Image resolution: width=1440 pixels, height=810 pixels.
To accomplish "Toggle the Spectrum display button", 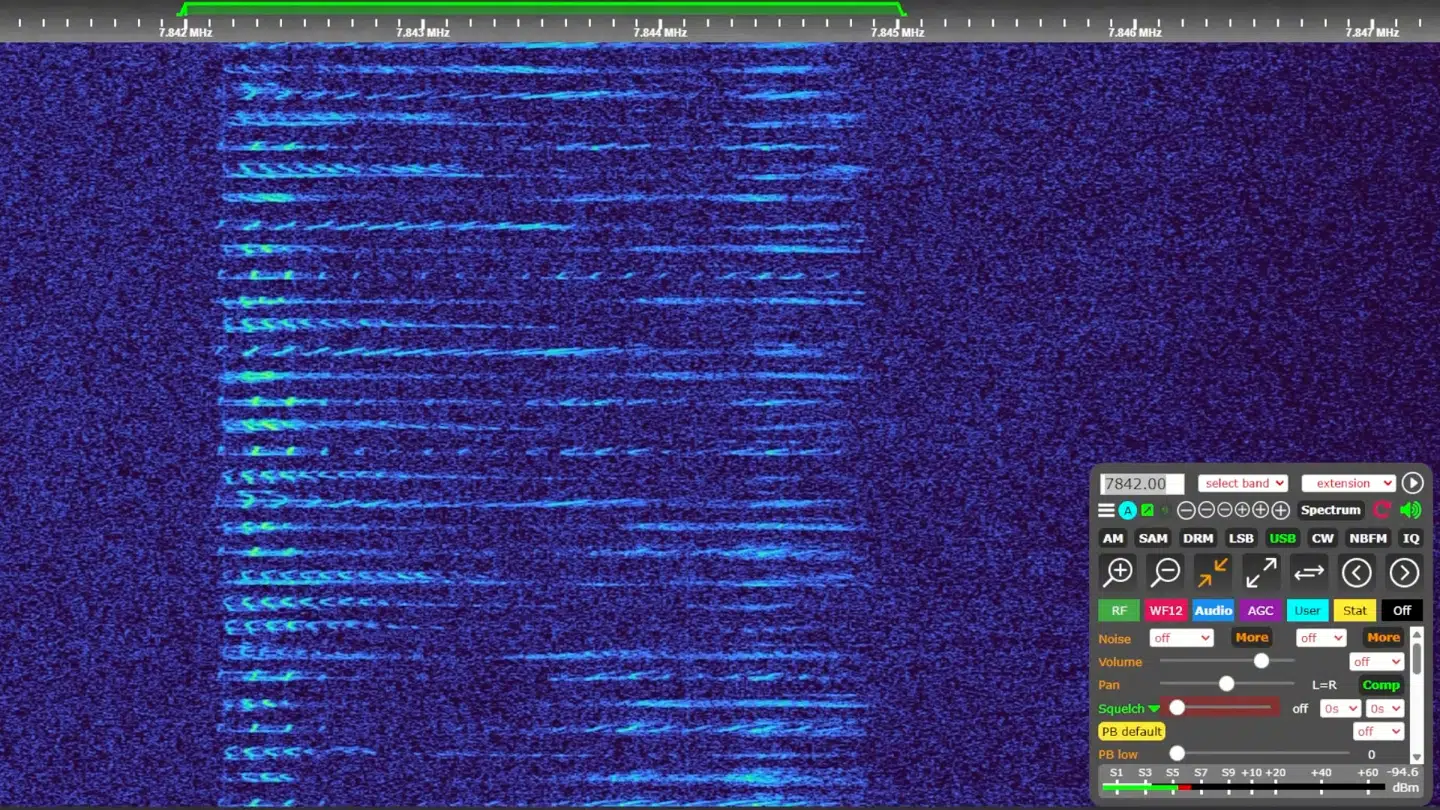I will pos(1330,510).
